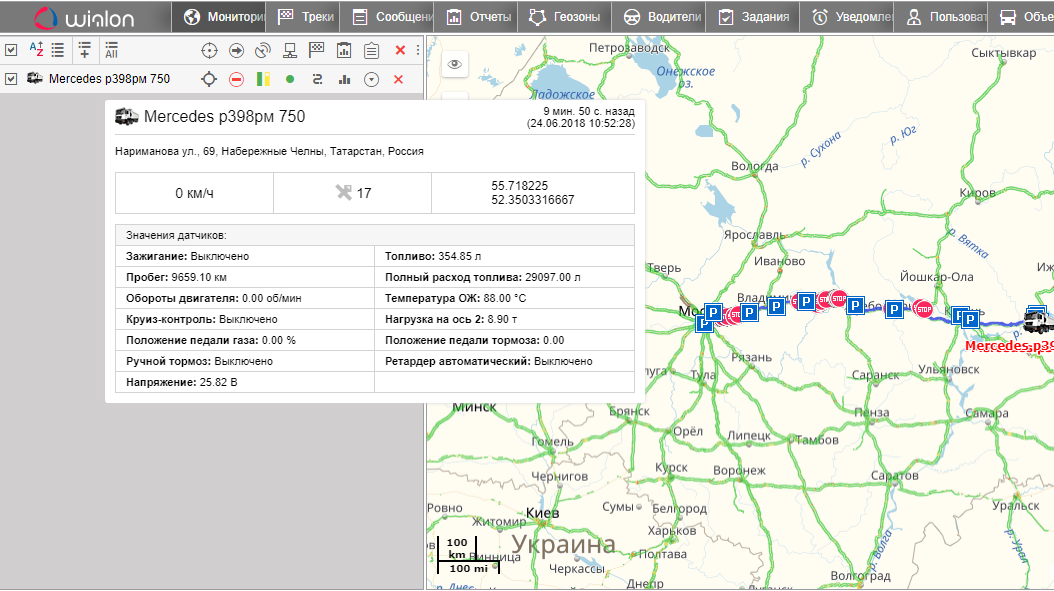This screenshot has width=1054, height=591.
Task: Open the three-dot column options menu
Action: coord(417,50)
